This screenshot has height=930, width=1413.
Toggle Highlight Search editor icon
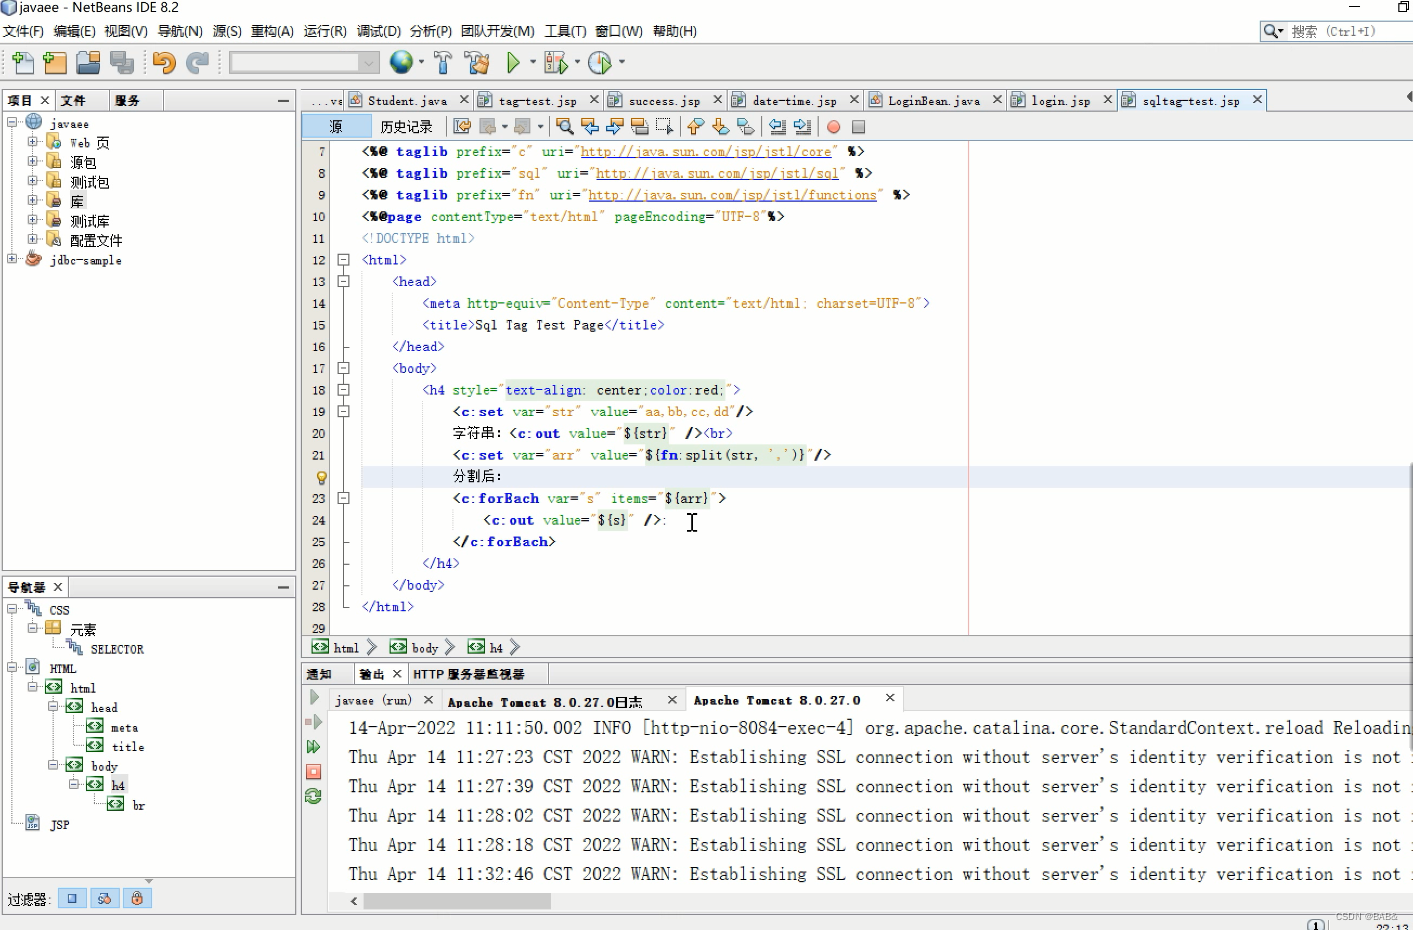[640, 126]
